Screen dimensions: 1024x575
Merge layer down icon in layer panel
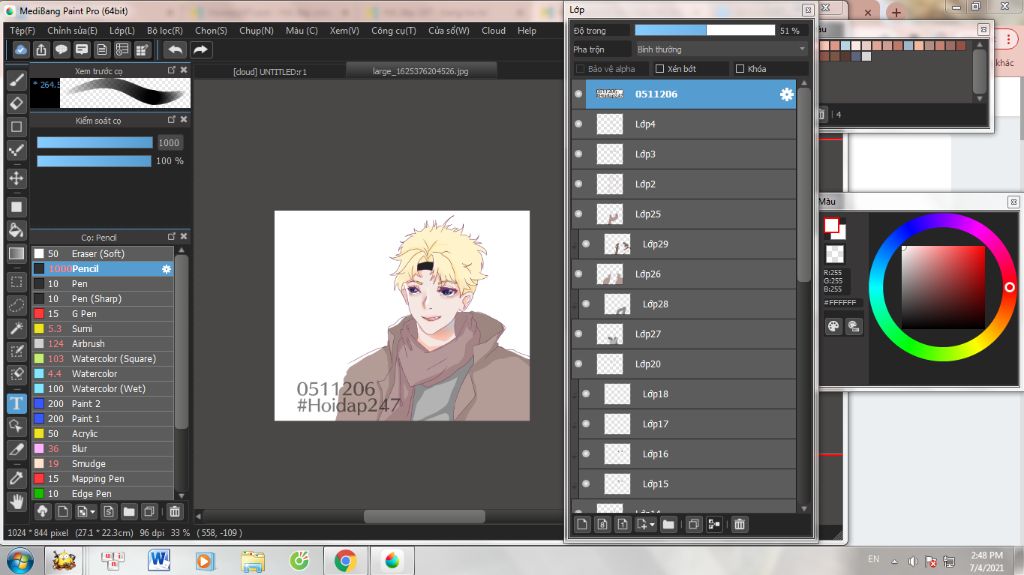714,524
